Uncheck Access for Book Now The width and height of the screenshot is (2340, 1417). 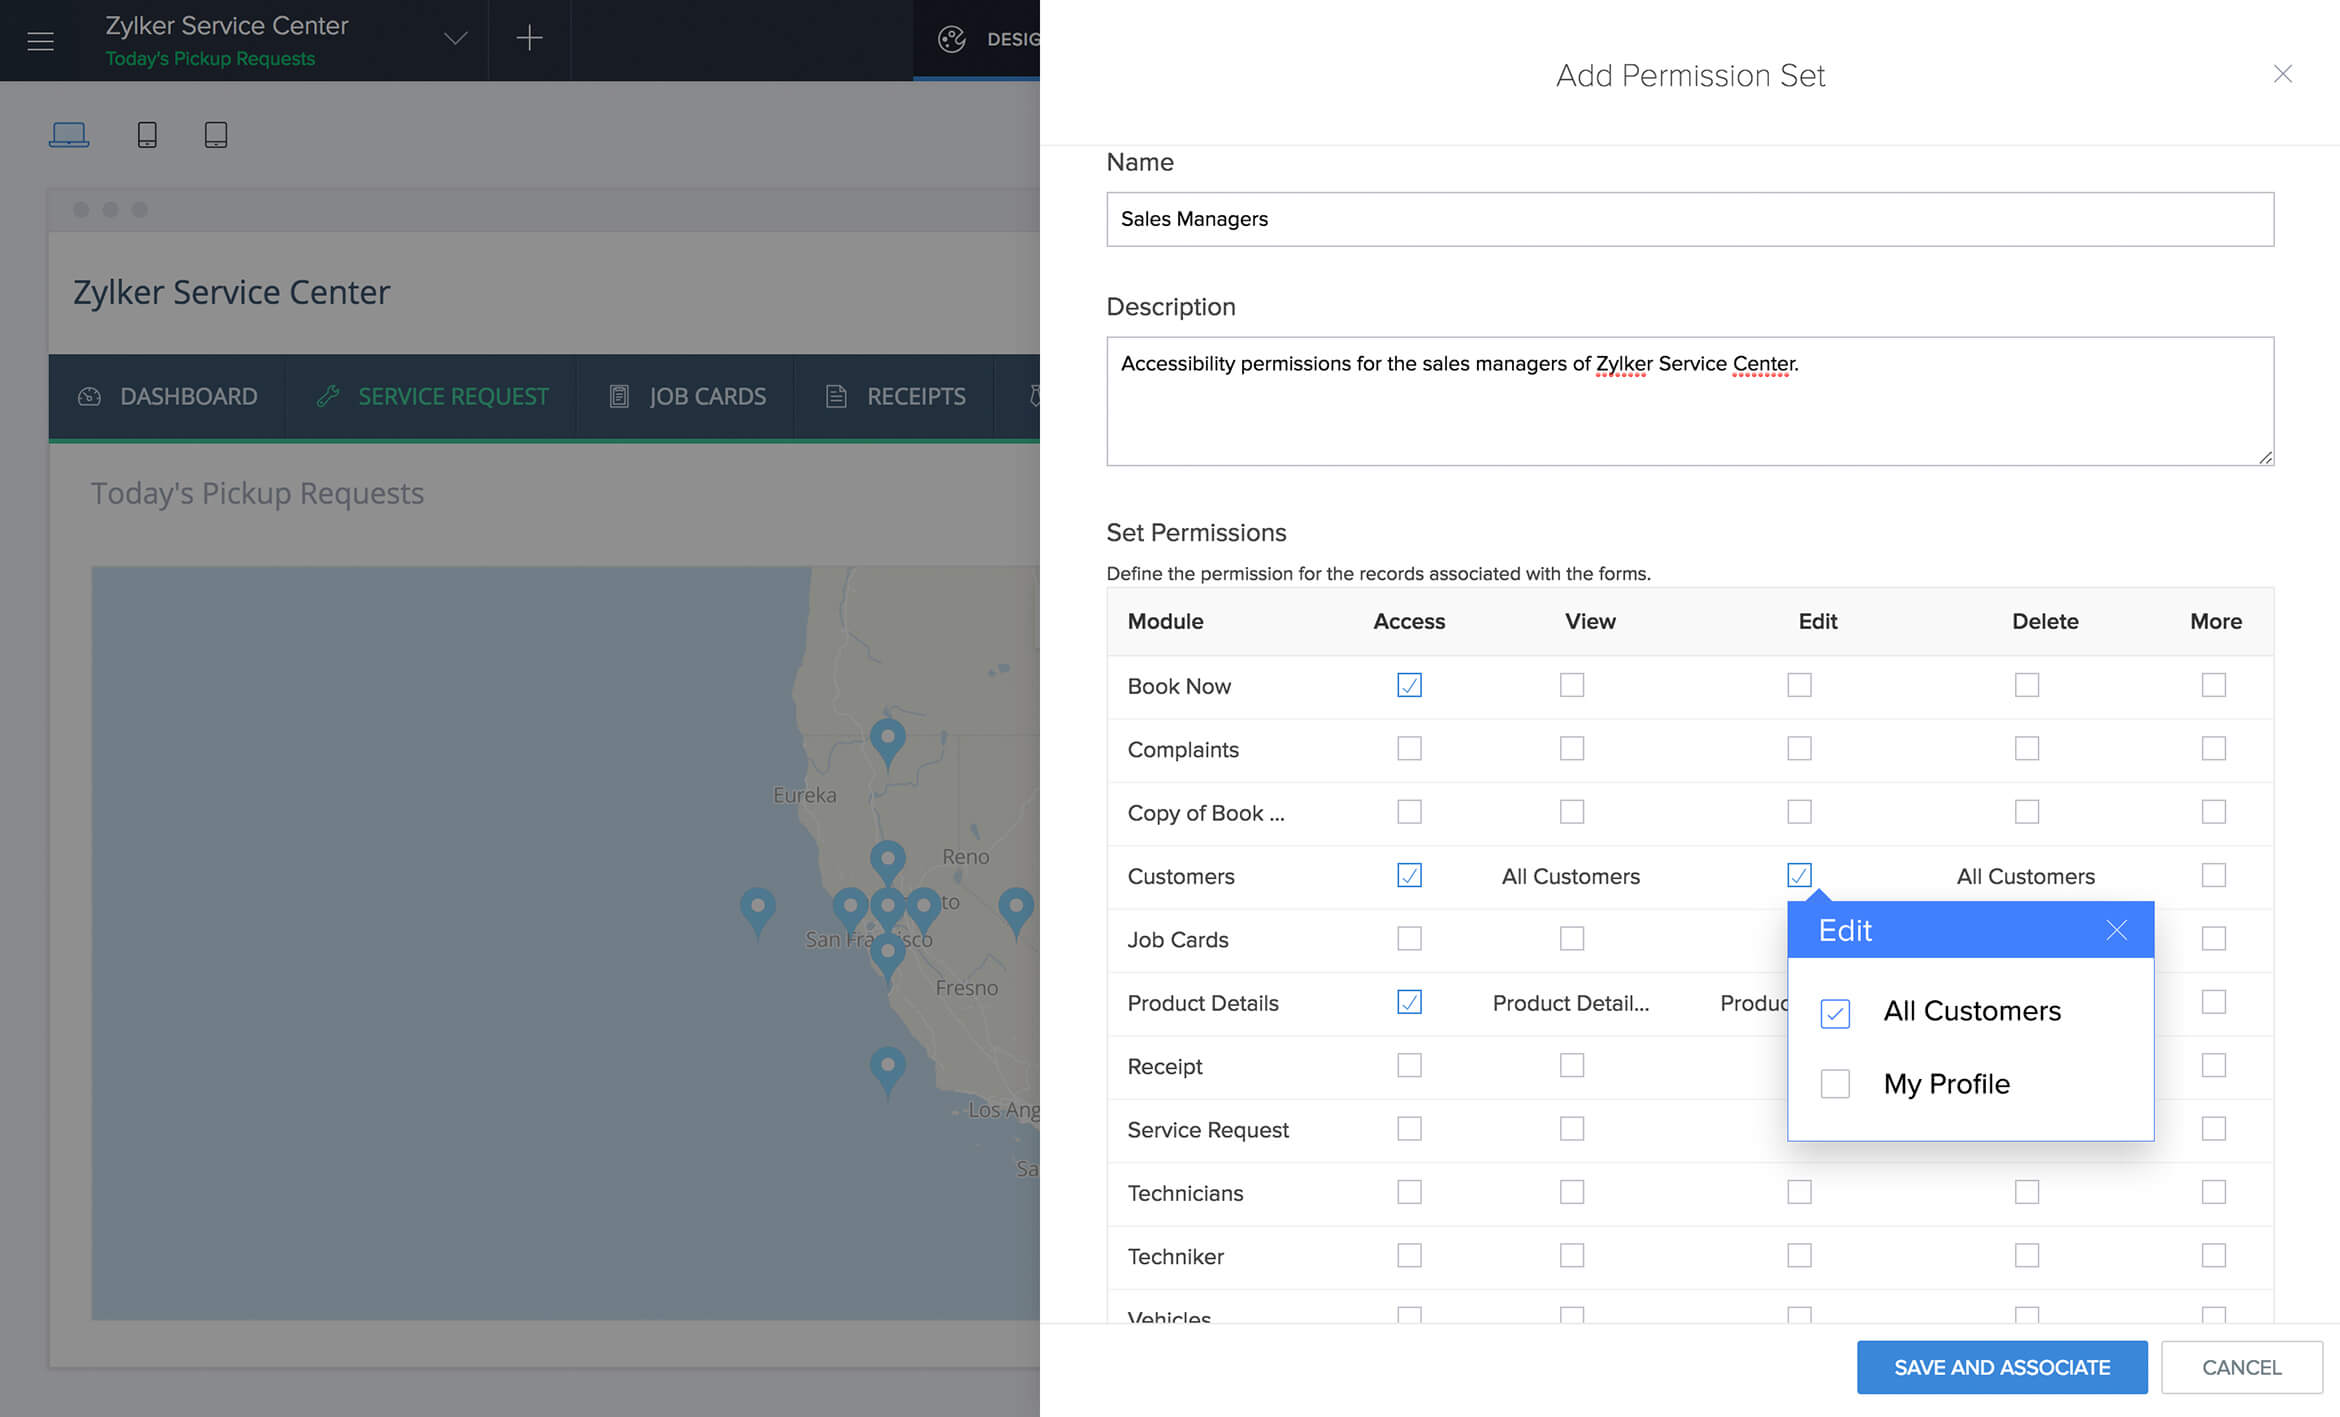pos(1409,685)
